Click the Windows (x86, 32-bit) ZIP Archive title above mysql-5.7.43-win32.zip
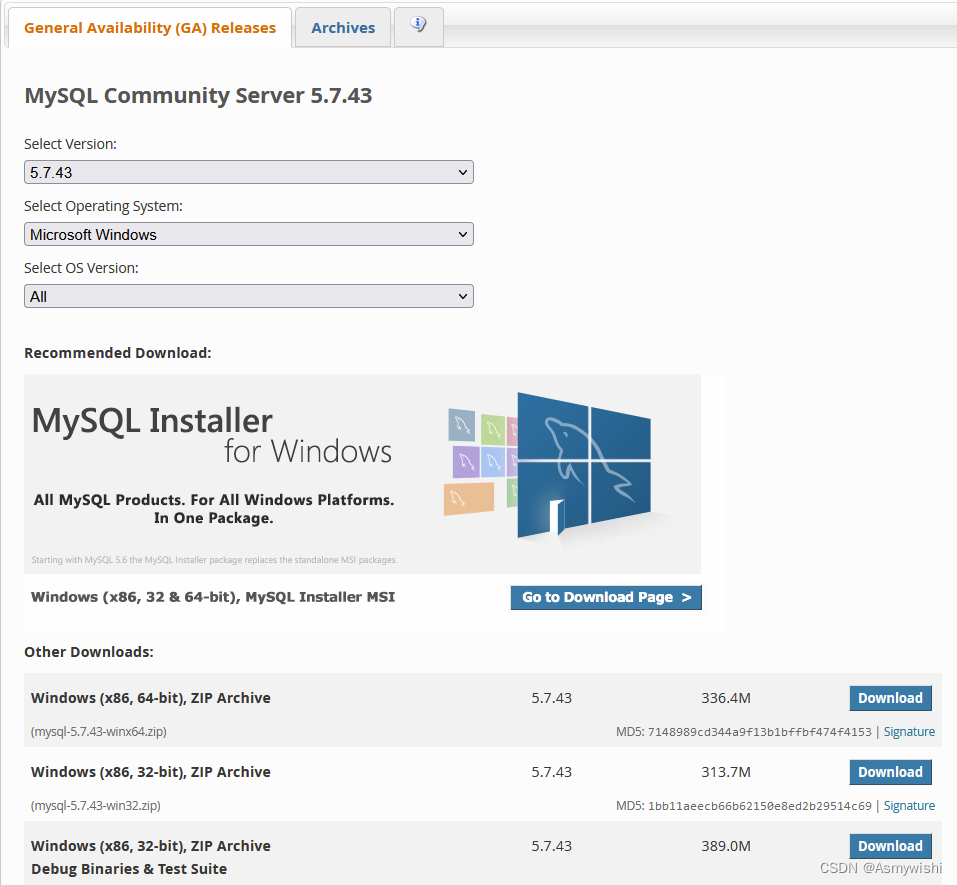957x885 pixels. pos(151,771)
